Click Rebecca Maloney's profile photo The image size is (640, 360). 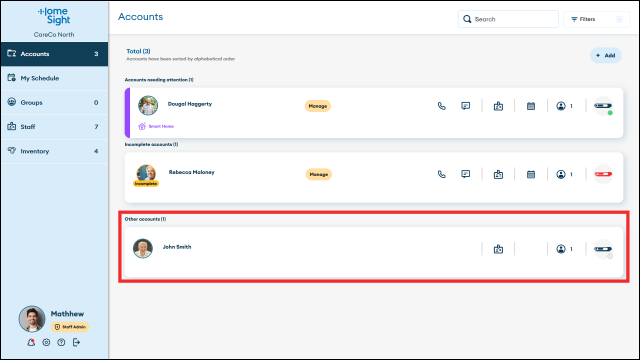coord(146,173)
